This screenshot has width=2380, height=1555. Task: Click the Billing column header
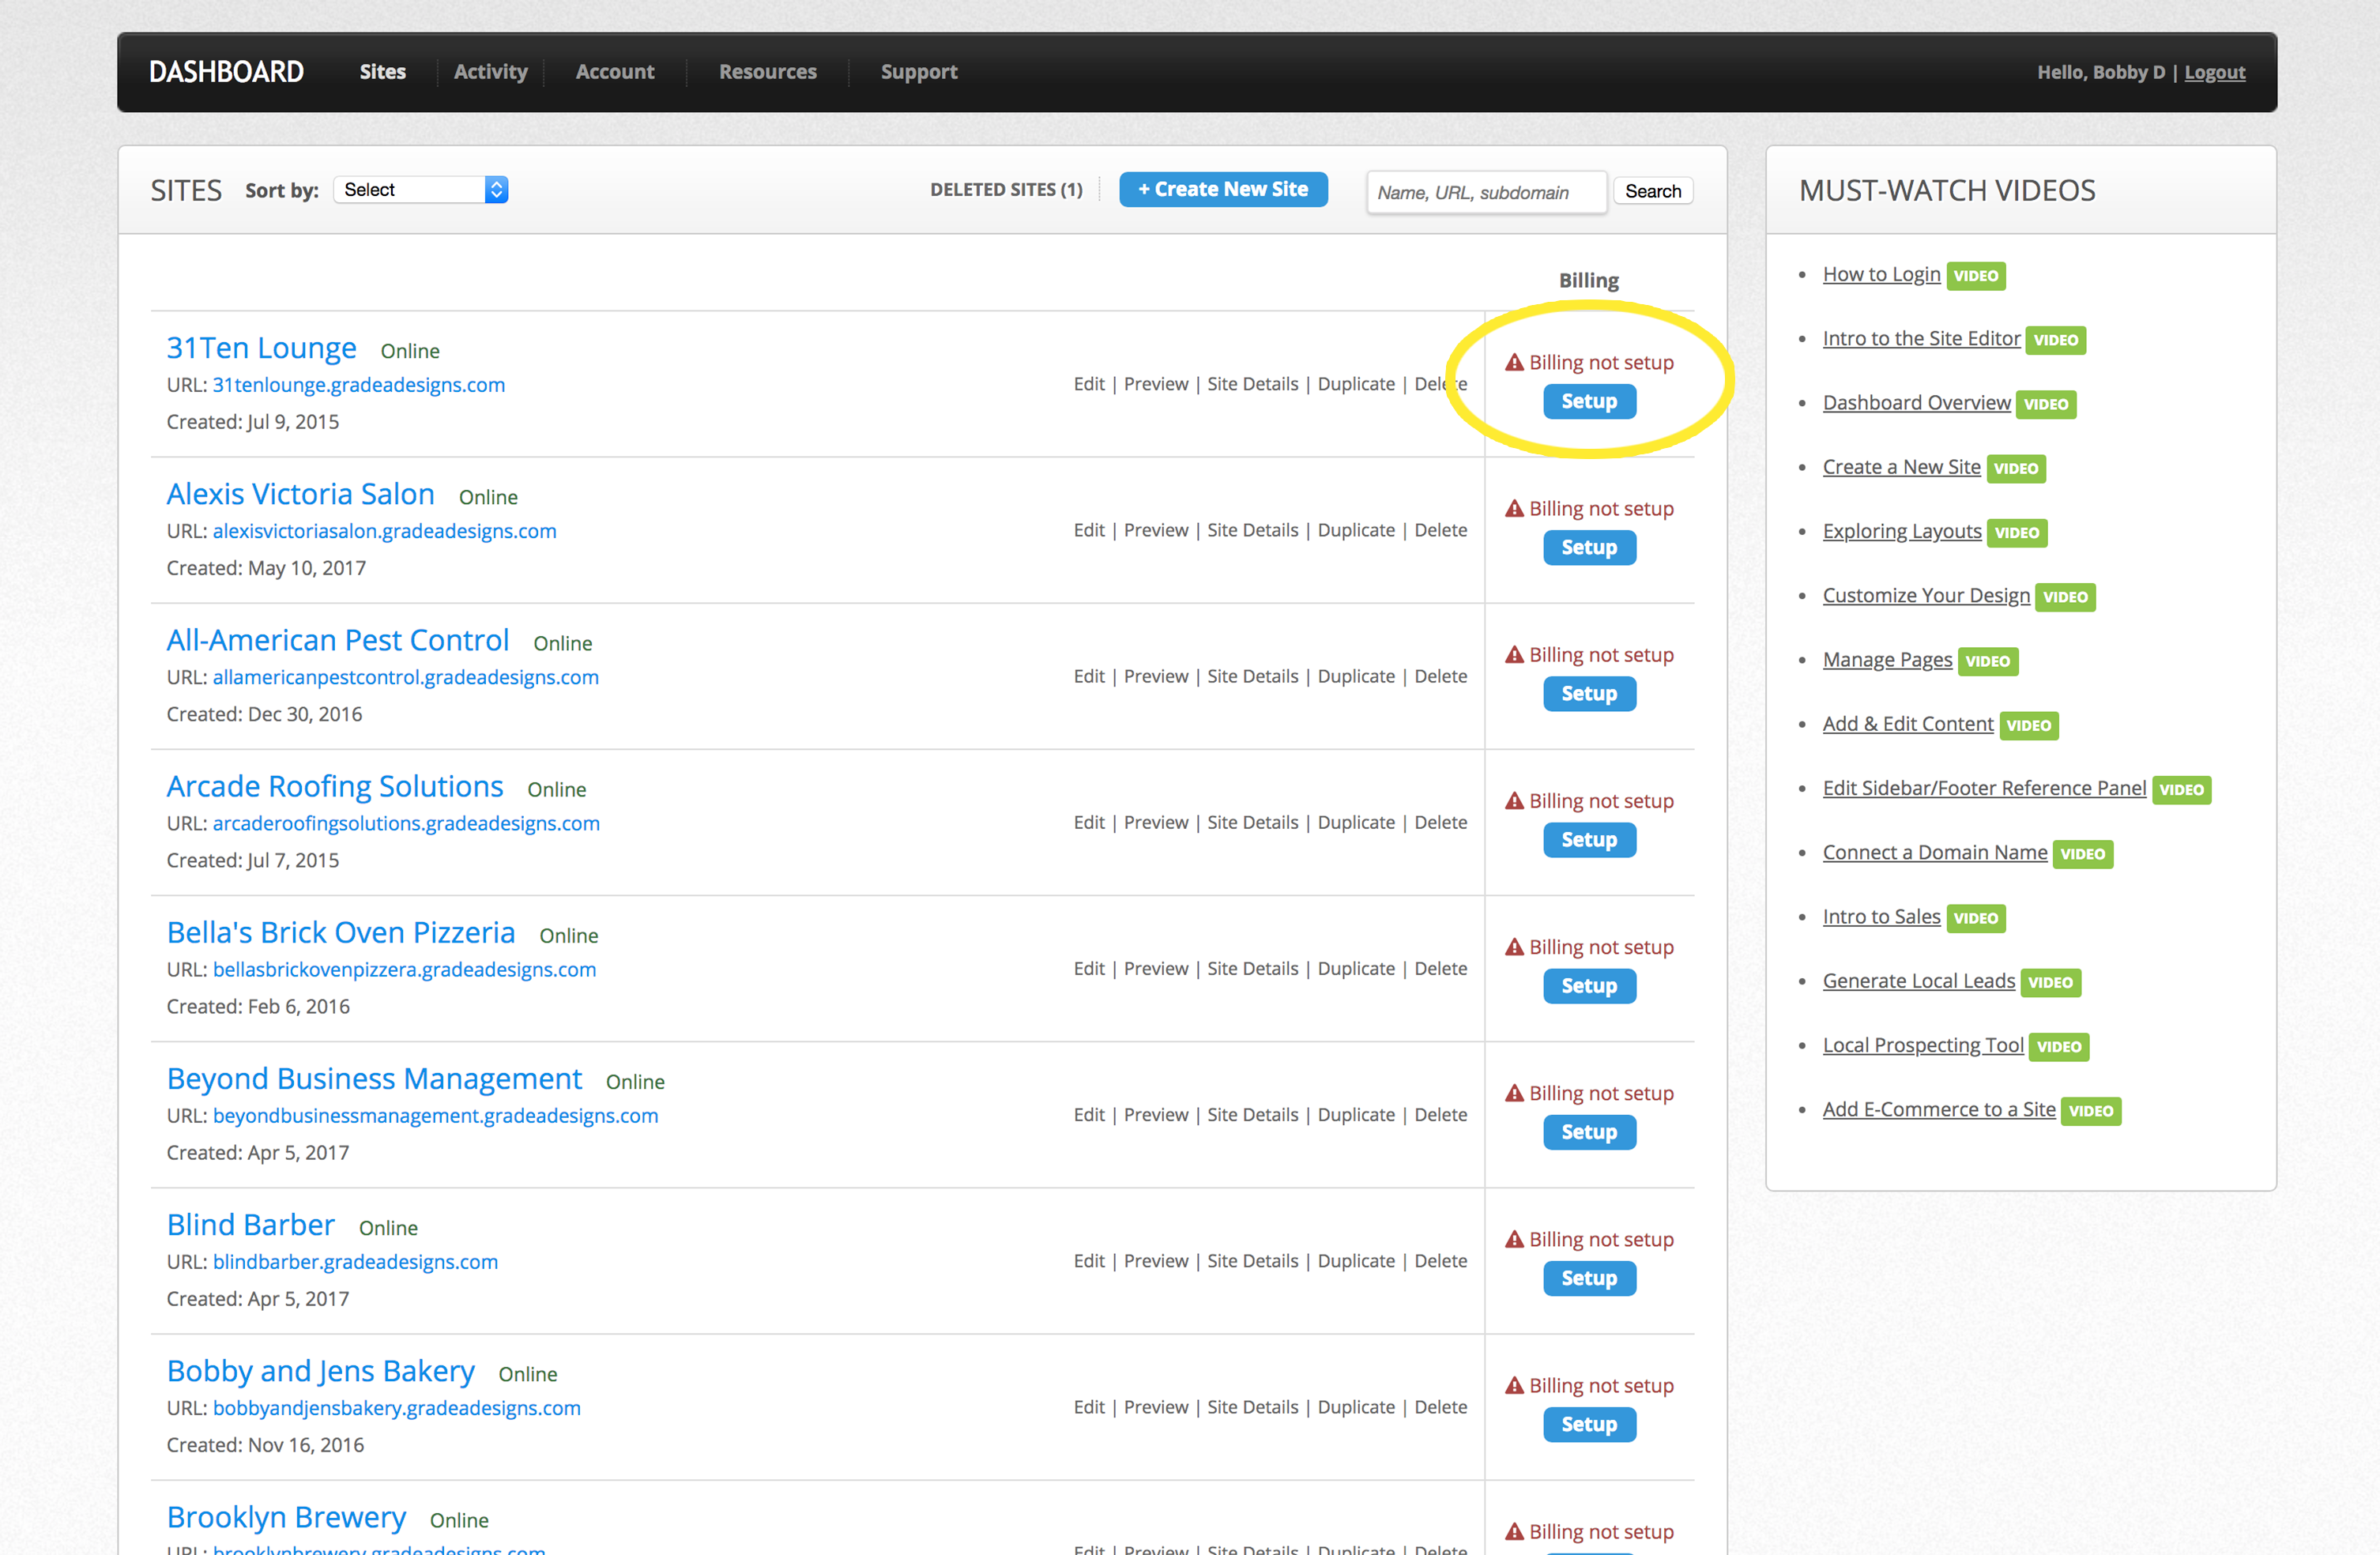tap(1589, 281)
